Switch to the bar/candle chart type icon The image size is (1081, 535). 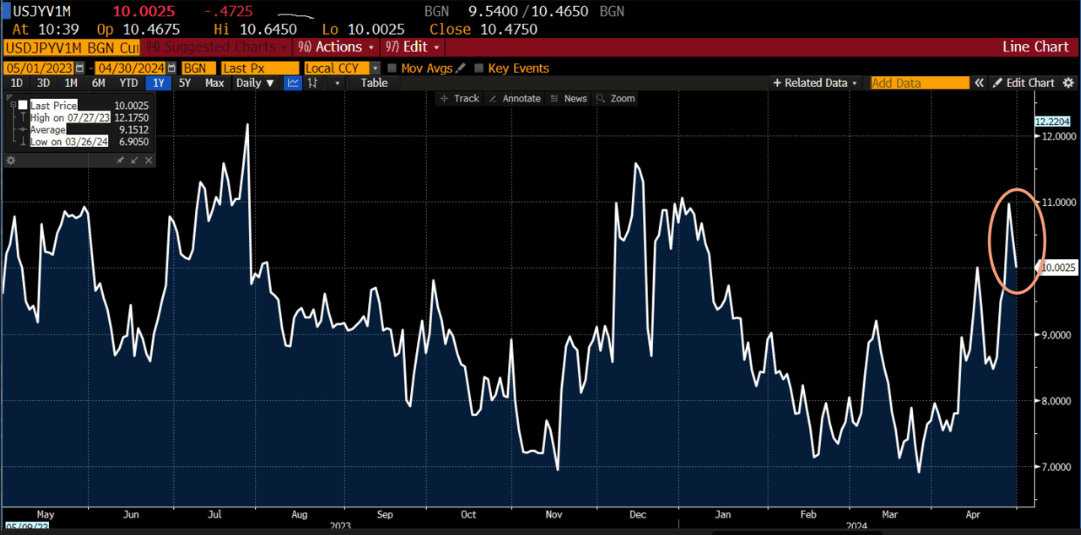coord(313,83)
